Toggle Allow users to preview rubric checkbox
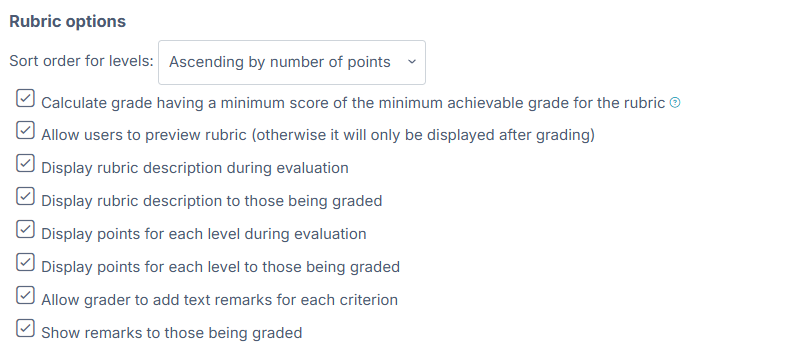The width and height of the screenshot is (786, 363). tap(25, 130)
